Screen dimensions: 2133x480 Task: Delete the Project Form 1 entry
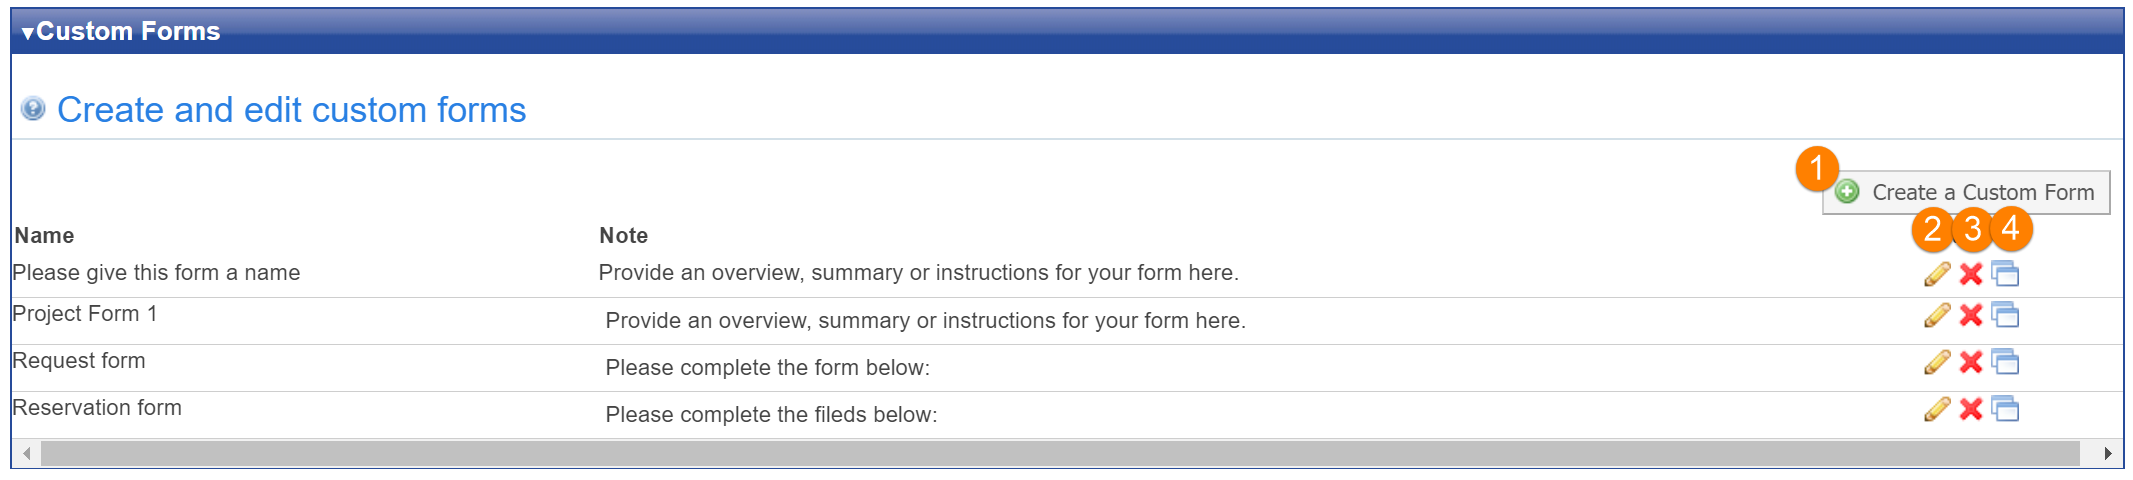tap(1971, 316)
